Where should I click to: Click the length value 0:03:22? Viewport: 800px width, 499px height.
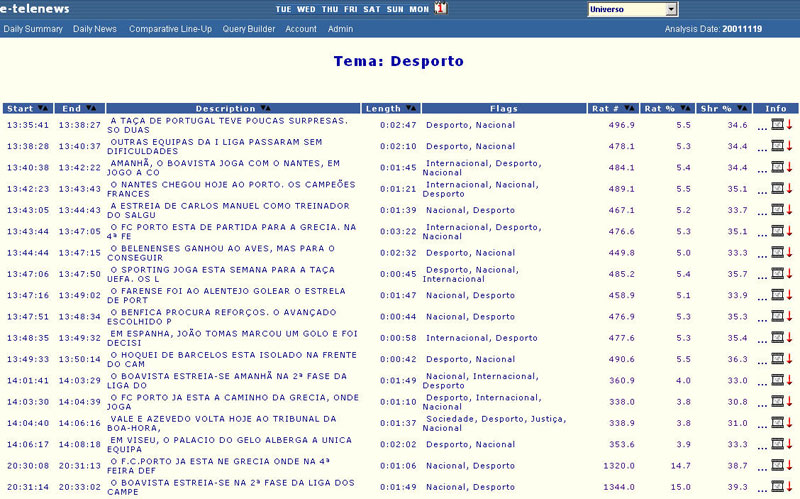[398, 232]
